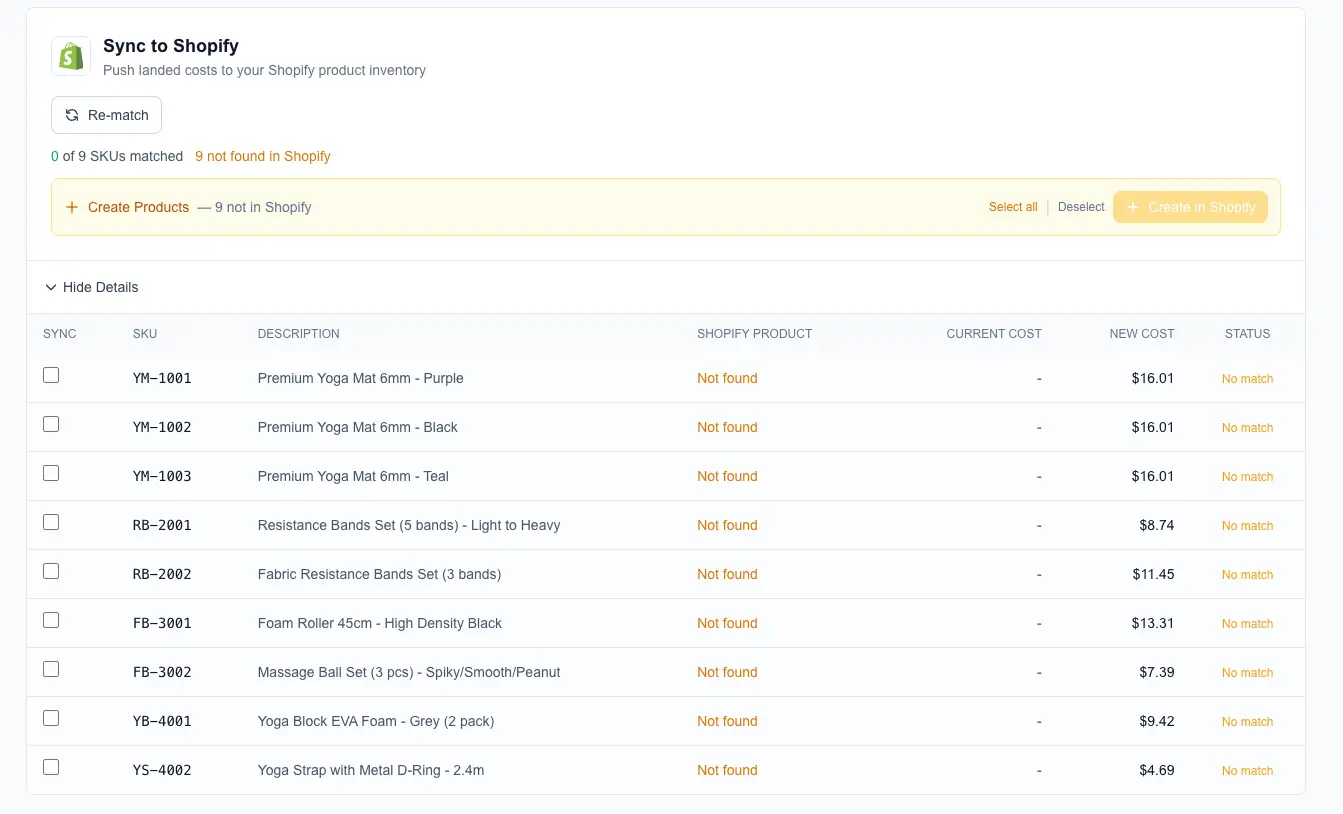This screenshot has width=1343, height=814.
Task: Click the Hide Details label
Action: coord(100,287)
